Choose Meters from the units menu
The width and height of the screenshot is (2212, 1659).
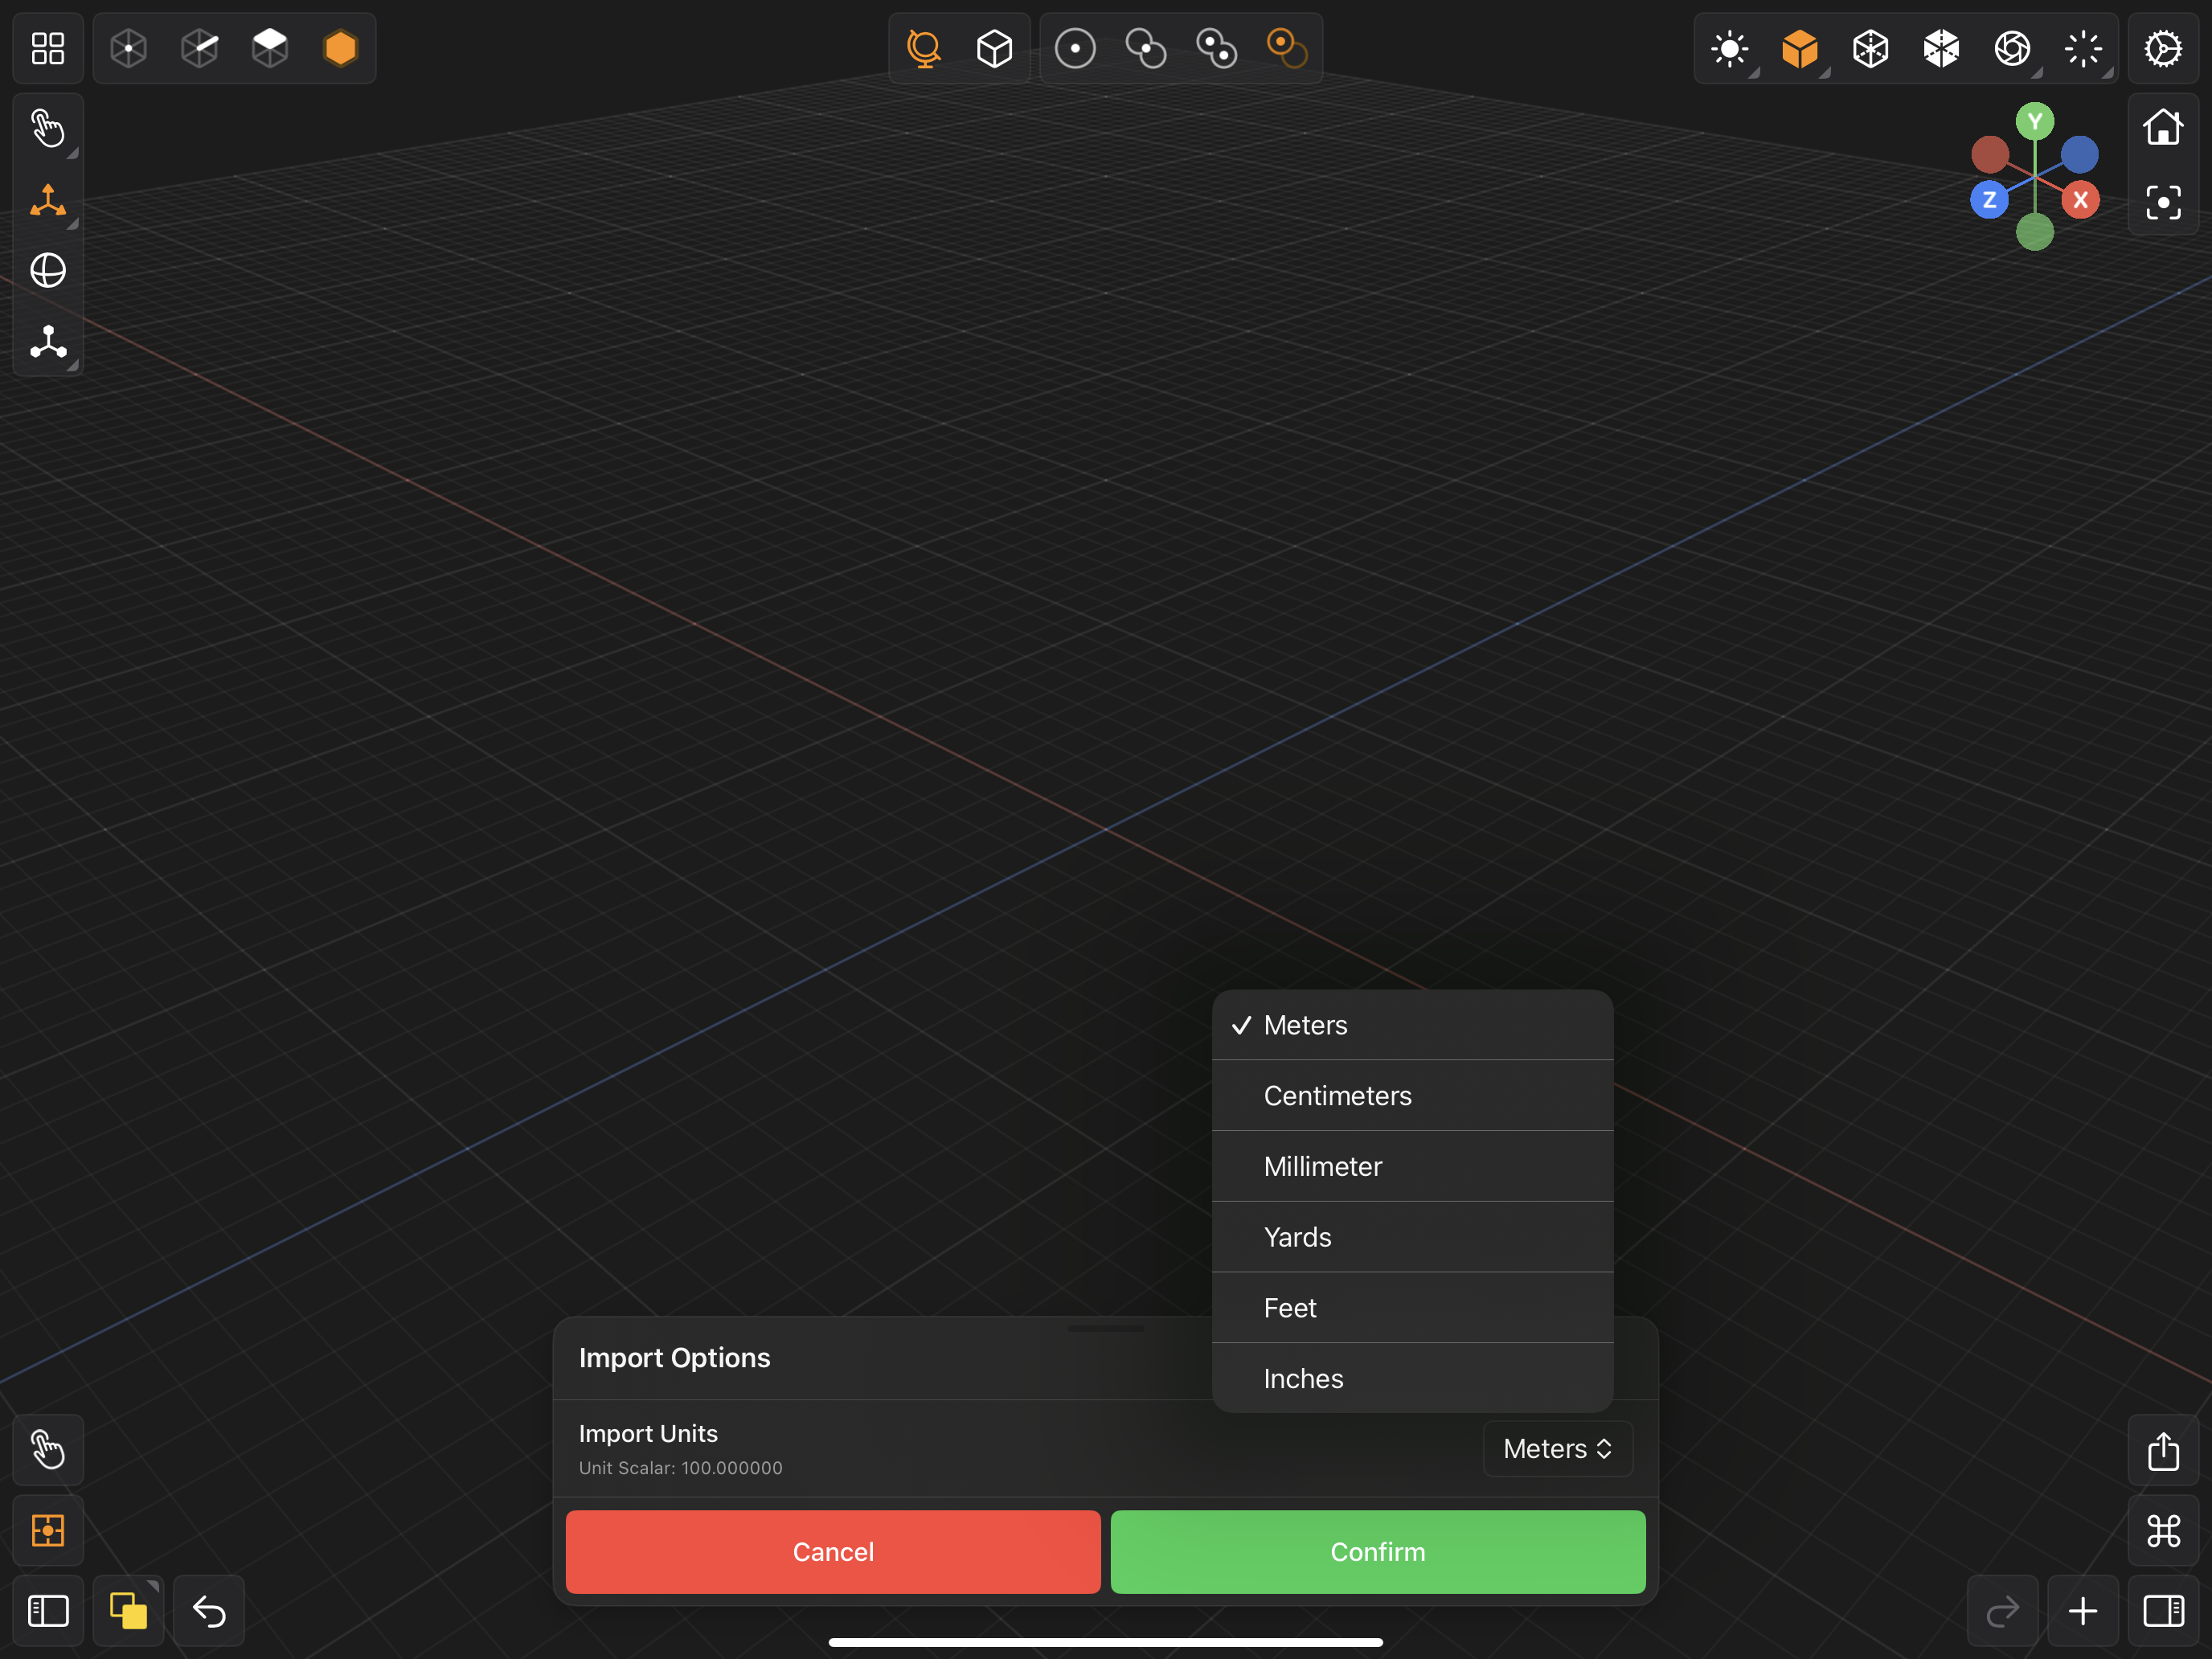(x=1412, y=1025)
